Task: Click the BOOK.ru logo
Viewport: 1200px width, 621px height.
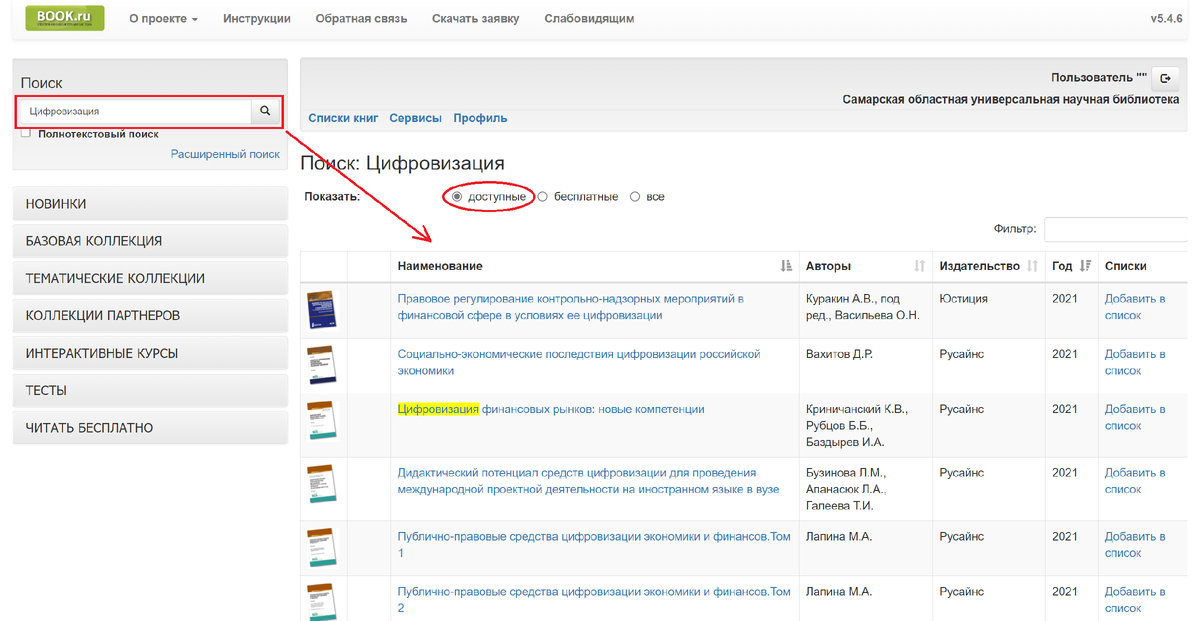Action: tap(65, 18)
